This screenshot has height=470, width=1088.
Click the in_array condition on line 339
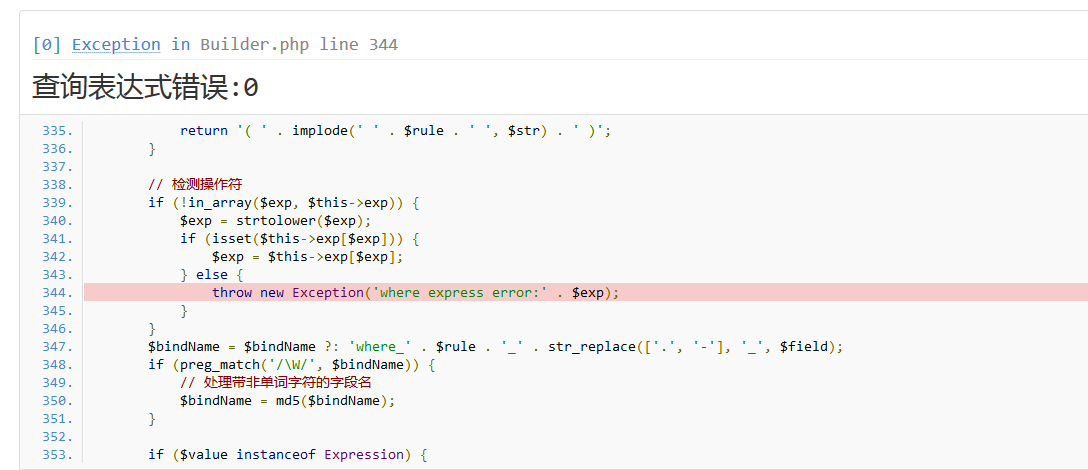pyautogui.click(x=284, y=202)
